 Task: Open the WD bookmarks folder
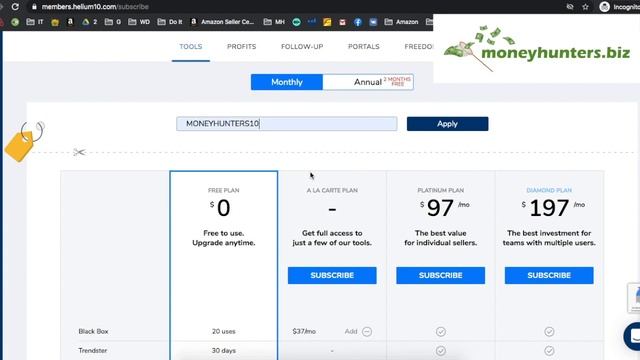(139, 22)
